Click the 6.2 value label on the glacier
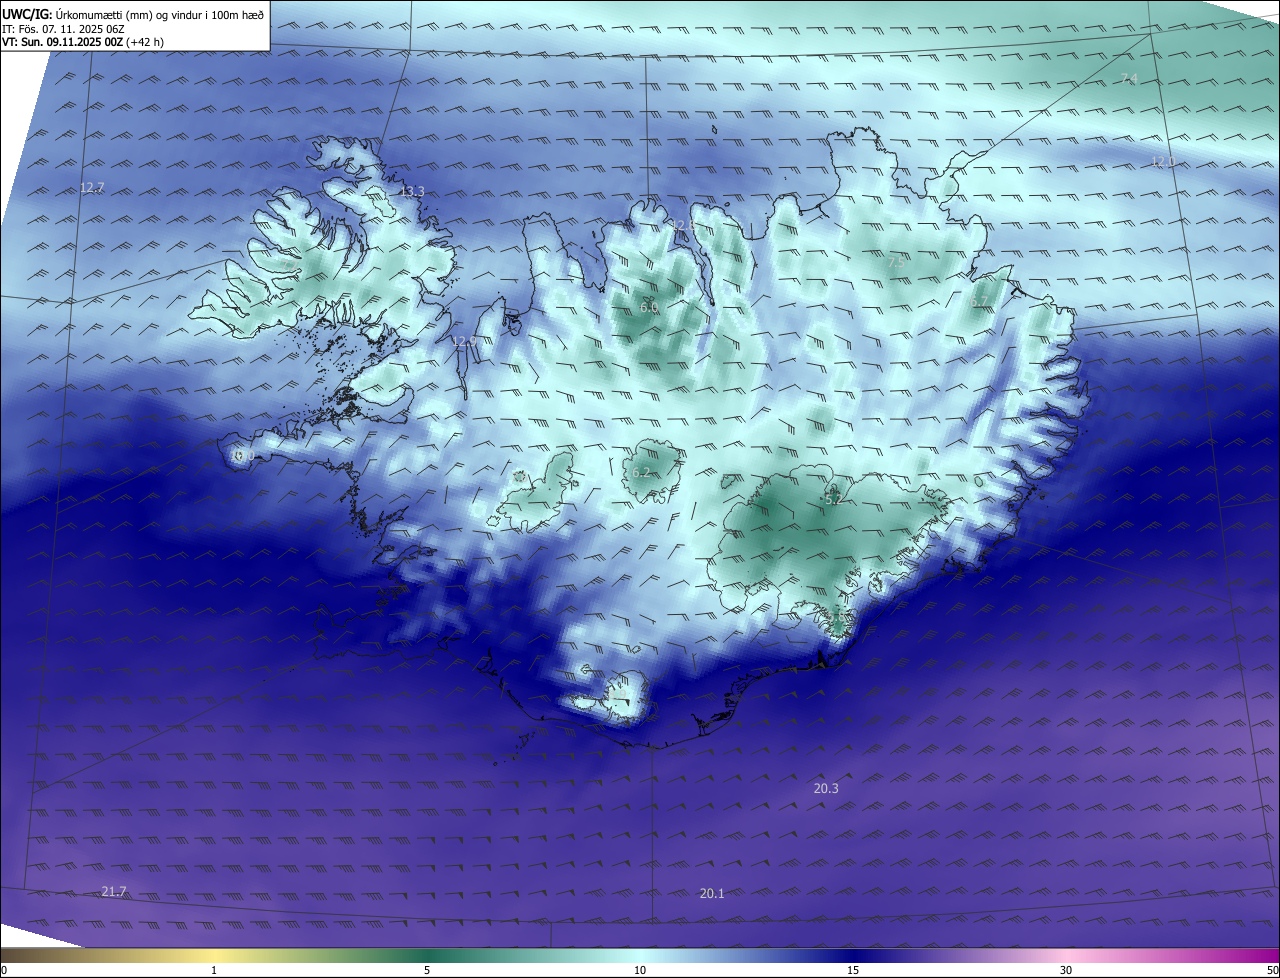Screen dimensions: 1280x978 pos(641,472)
